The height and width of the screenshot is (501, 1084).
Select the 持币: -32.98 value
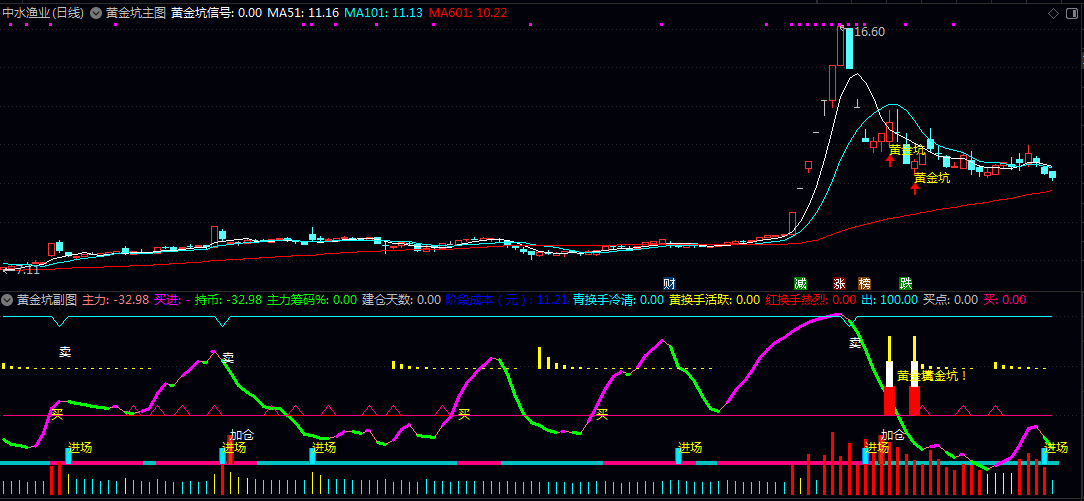point(228,300)
